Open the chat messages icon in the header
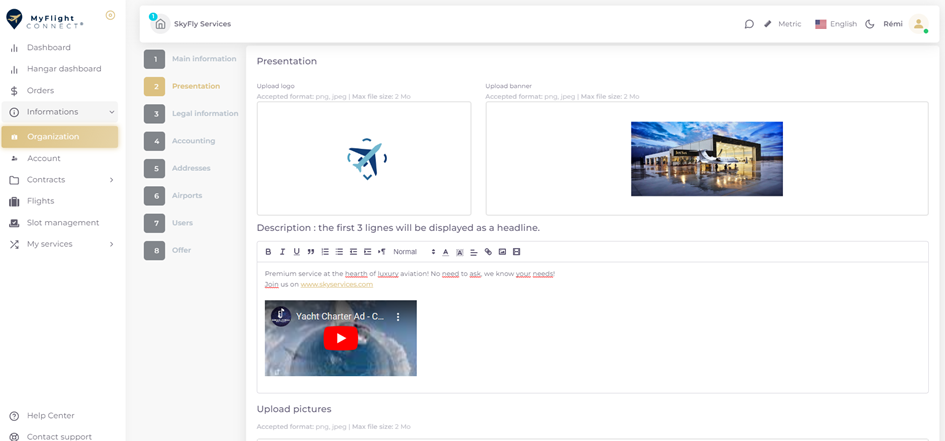This screenshot has height=441, width=945. 749,24
